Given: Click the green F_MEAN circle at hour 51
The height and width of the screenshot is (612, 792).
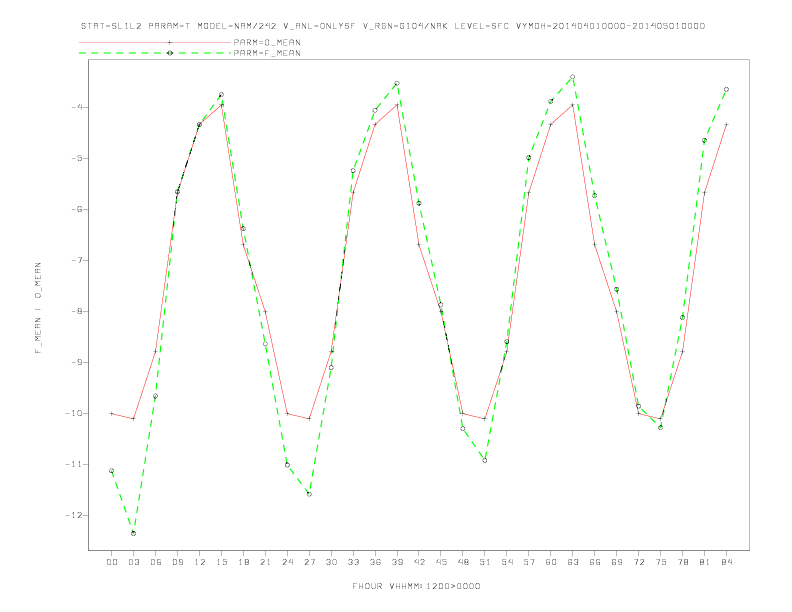Looking at the screenshot, I should coord(485,461).
